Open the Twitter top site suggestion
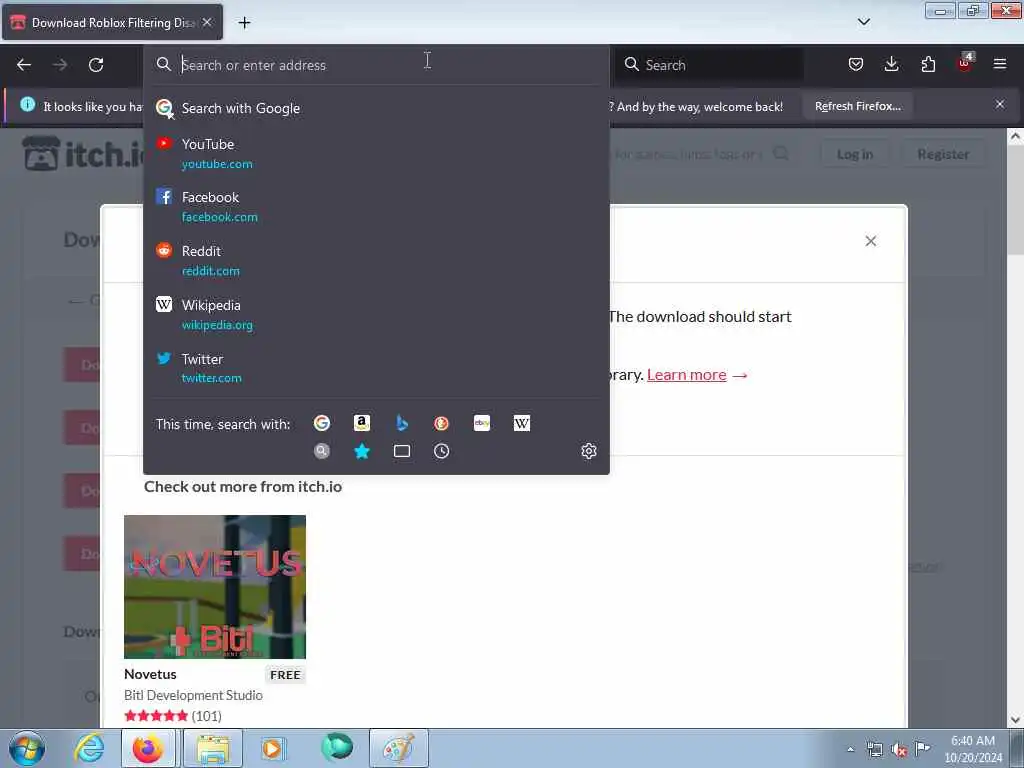This screenshot has height=768, width=1024. point(376,368)
